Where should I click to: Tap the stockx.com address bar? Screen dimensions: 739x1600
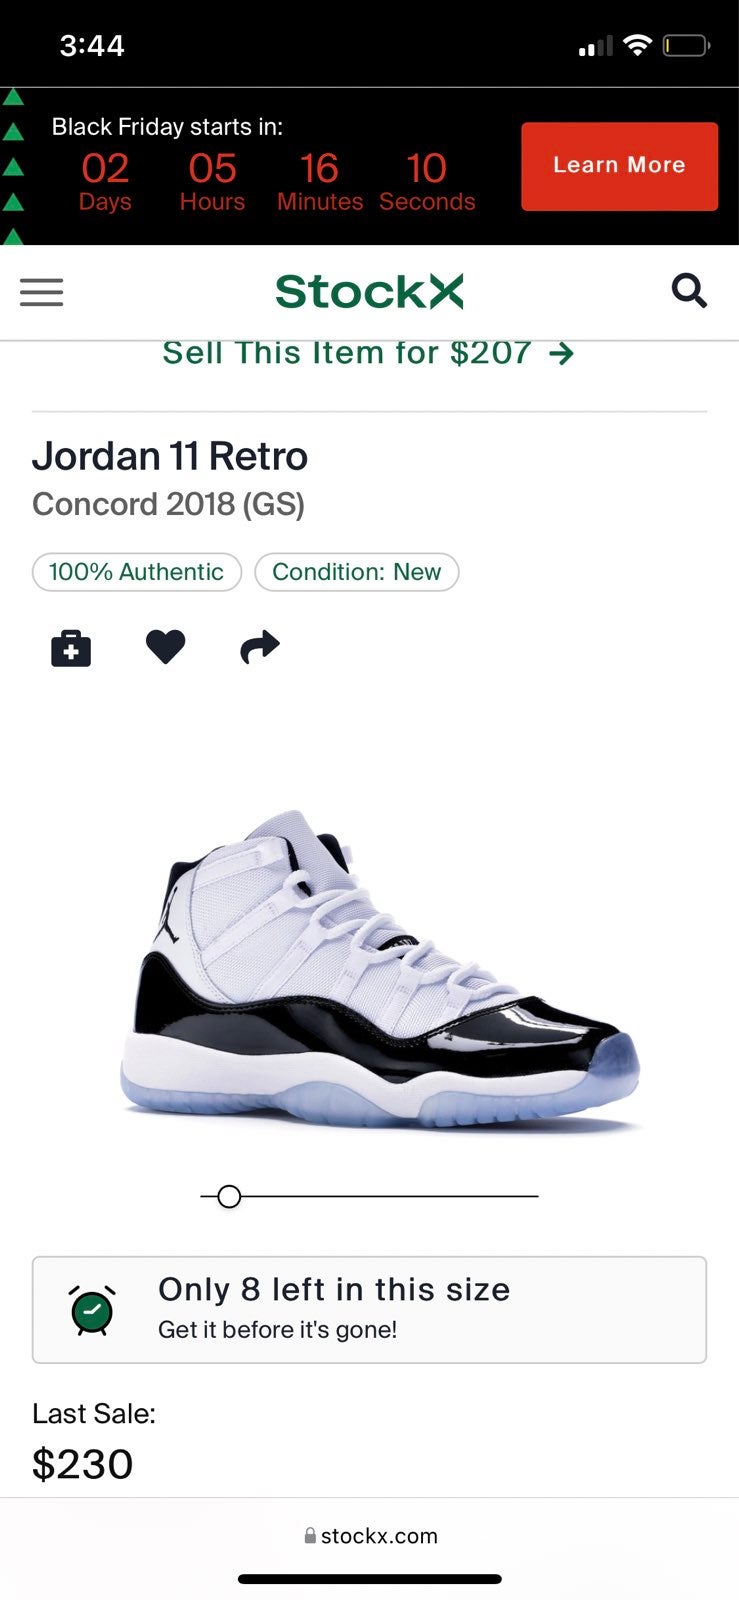tap(370, 1535)
